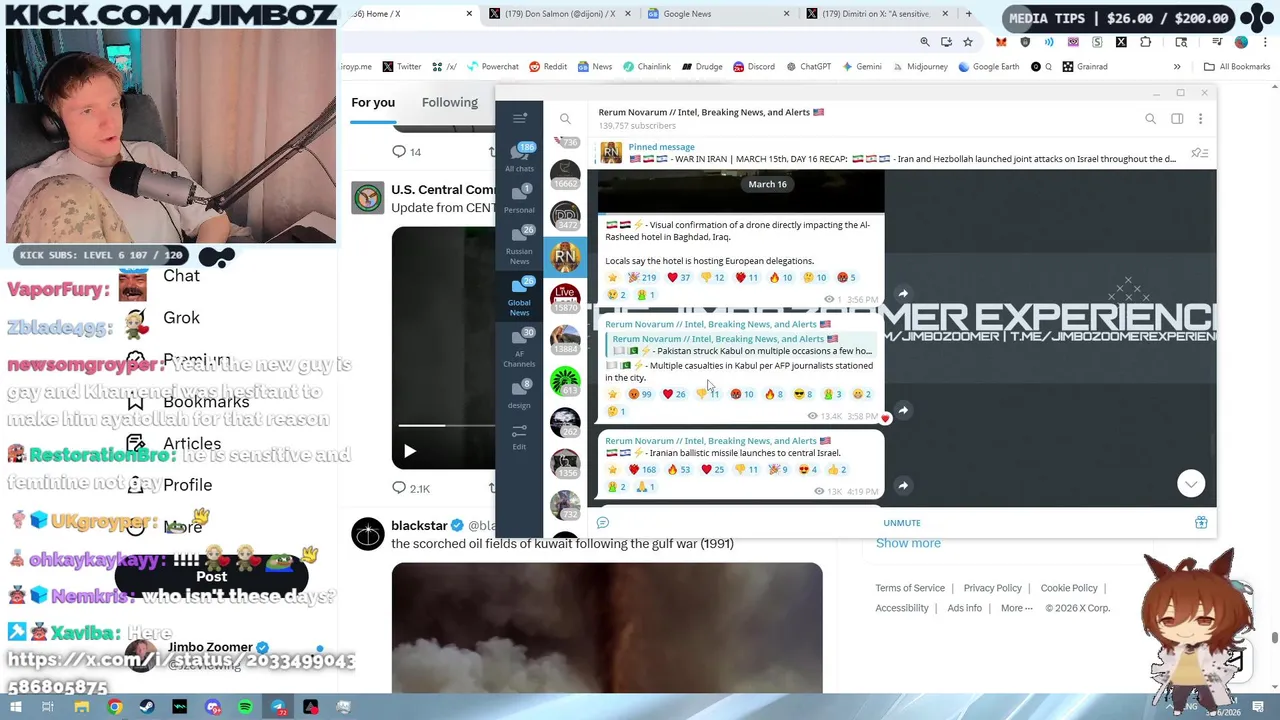The height and width of the screenshot is (720, 1280).
Task: Click the star reaction on the Kabul post
Action: point(613,394)
